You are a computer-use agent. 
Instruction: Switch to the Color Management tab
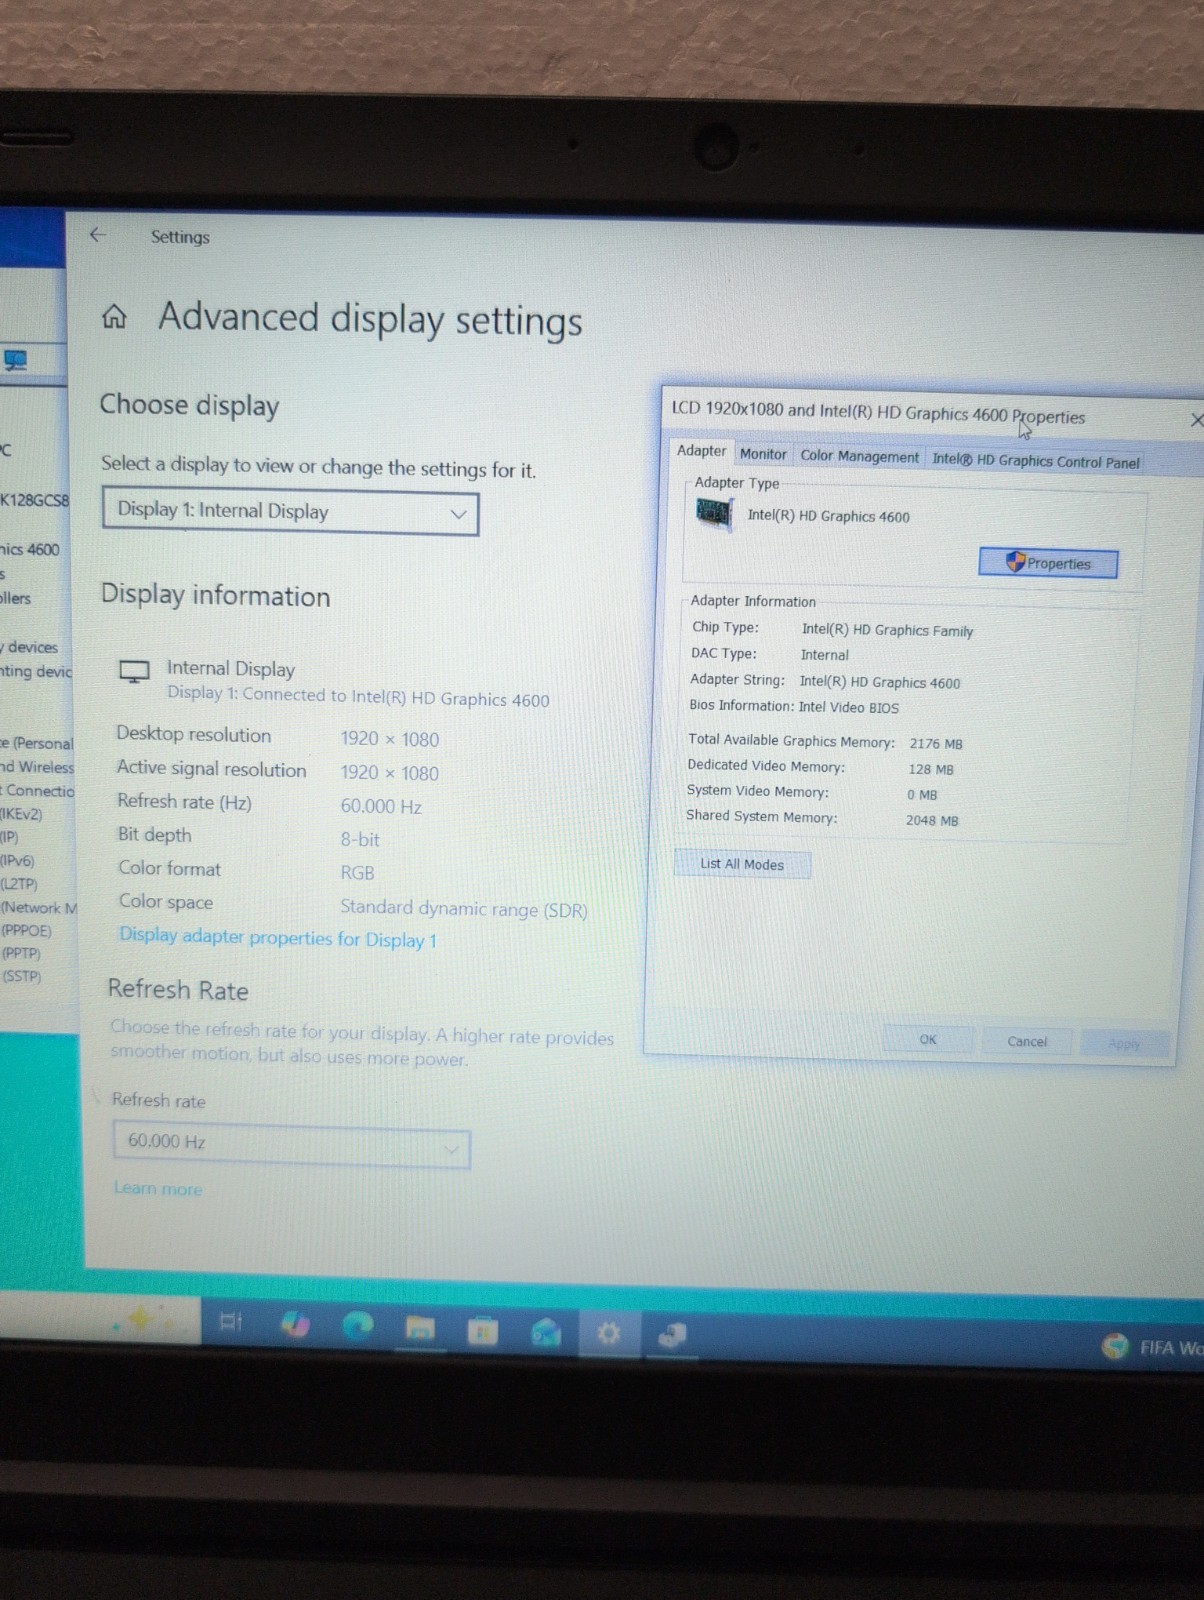click(859, 456)
